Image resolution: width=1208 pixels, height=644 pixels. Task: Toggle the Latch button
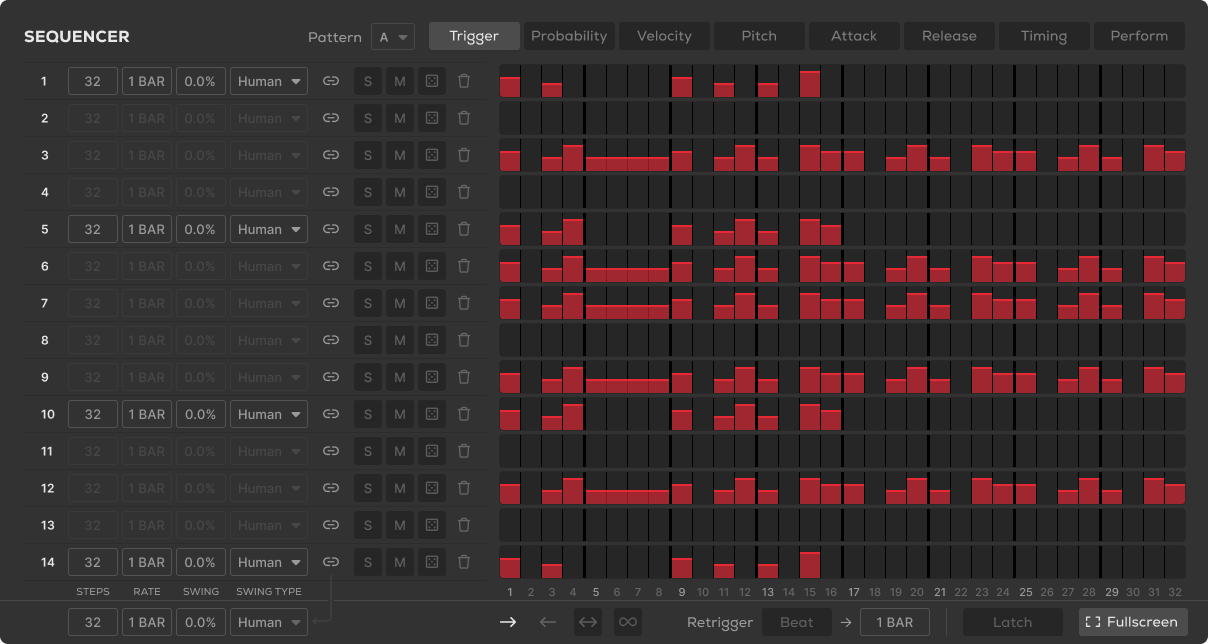[1012, 622]
